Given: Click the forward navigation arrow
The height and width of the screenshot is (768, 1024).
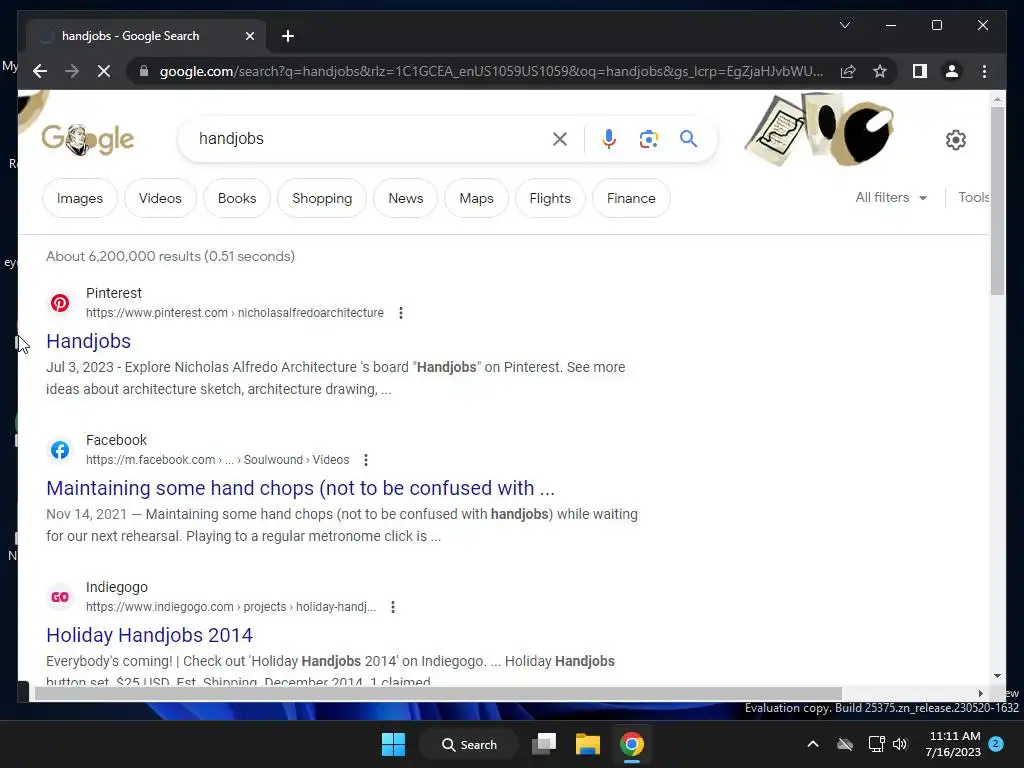Looking at the screenshot, I should coord(72,71).
